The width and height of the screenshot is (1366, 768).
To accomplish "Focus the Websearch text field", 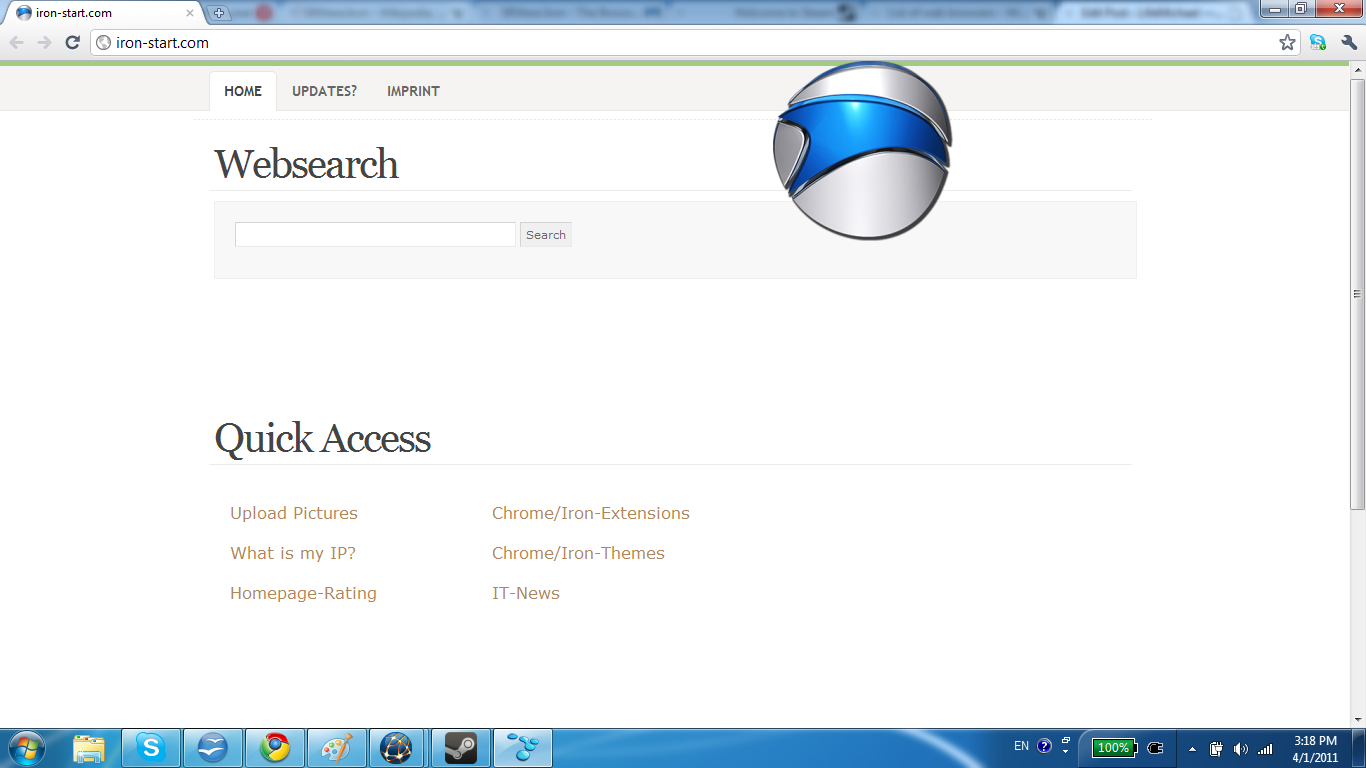I will pyautogui.click(x=375, y=234).
